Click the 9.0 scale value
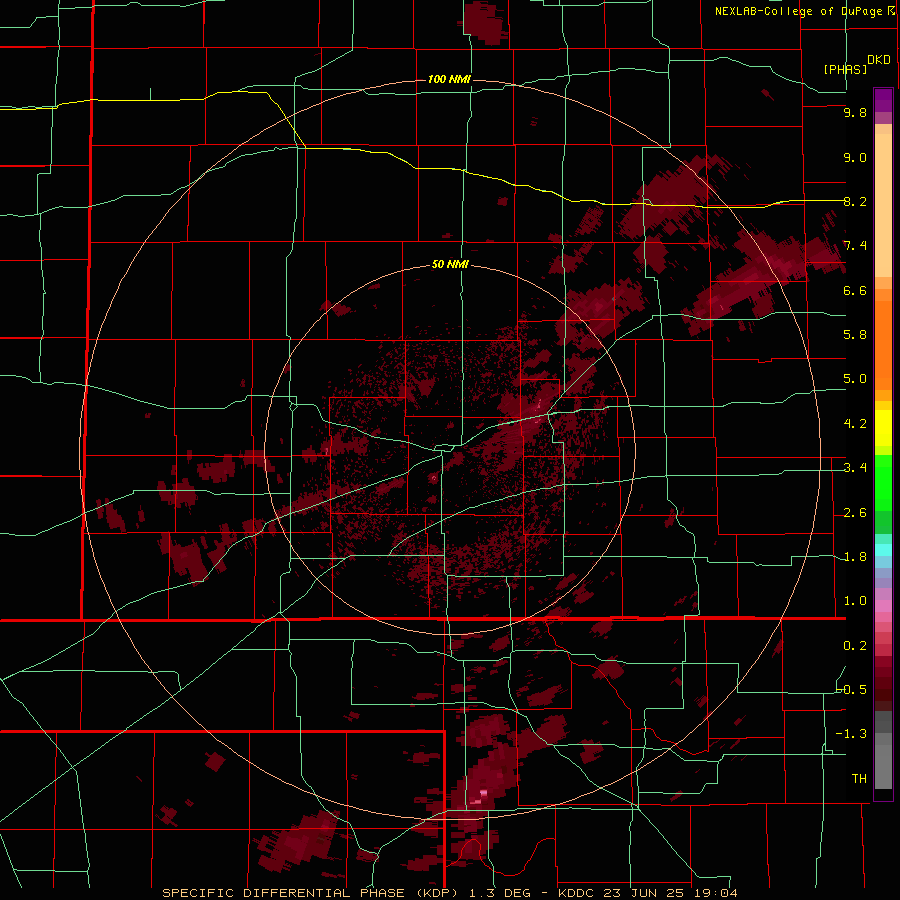The image size is (900, 900). pos(855,158)
